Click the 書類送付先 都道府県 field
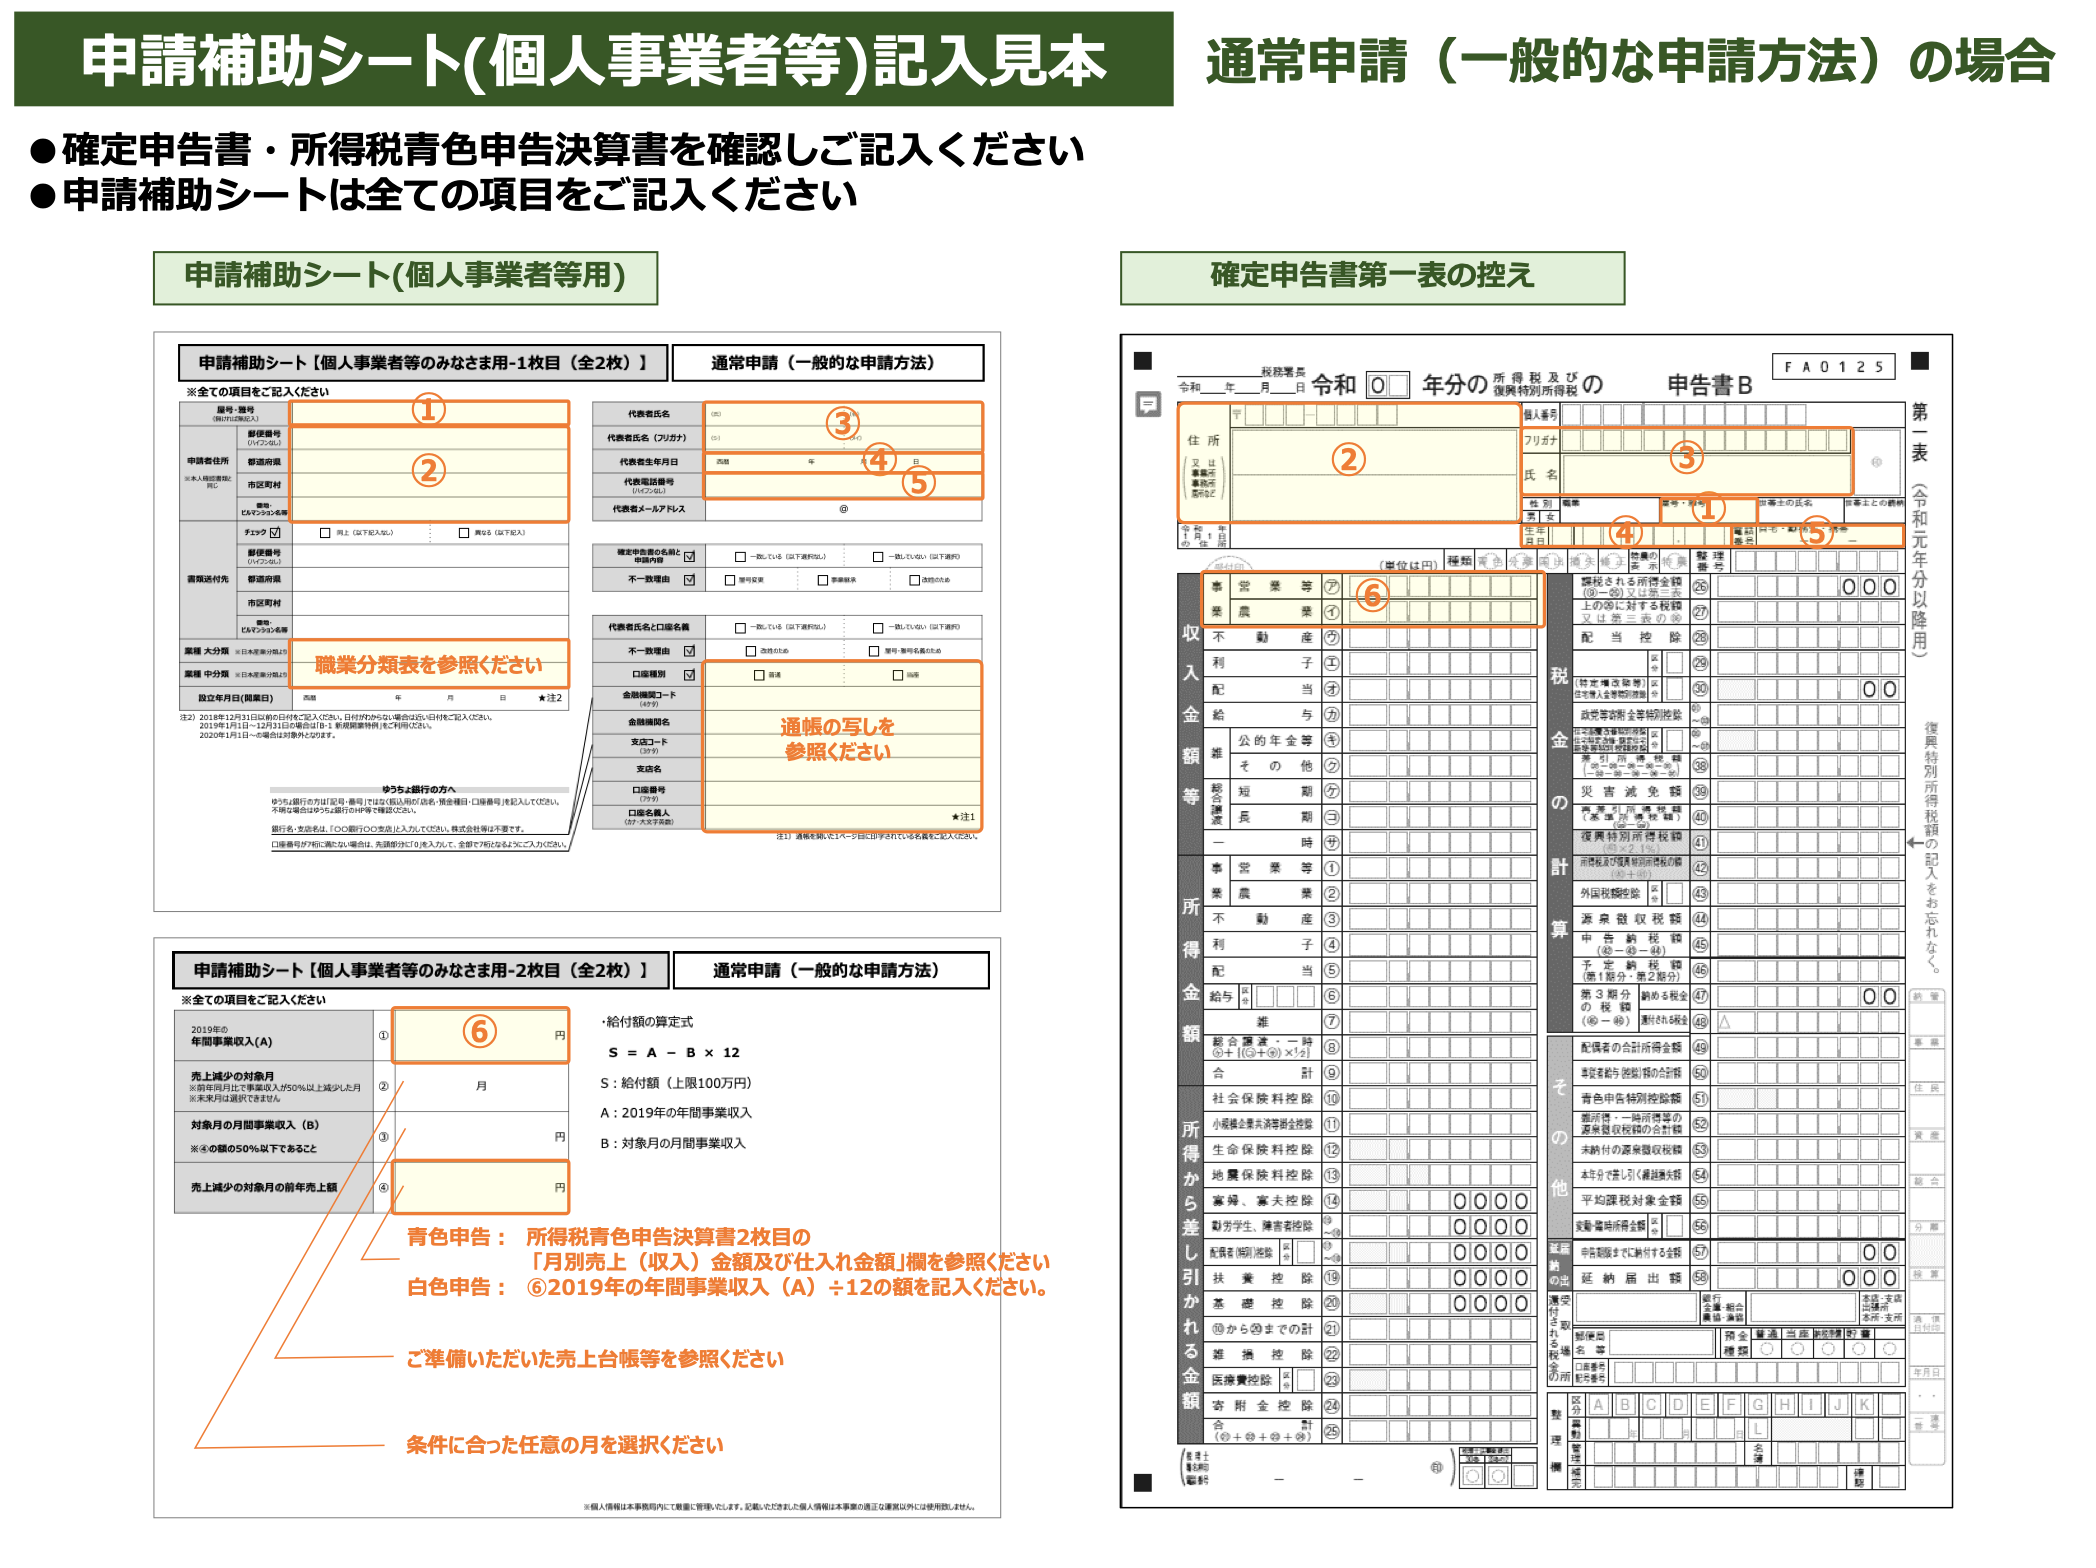The image size is (2096, 1568). [430, 580]
